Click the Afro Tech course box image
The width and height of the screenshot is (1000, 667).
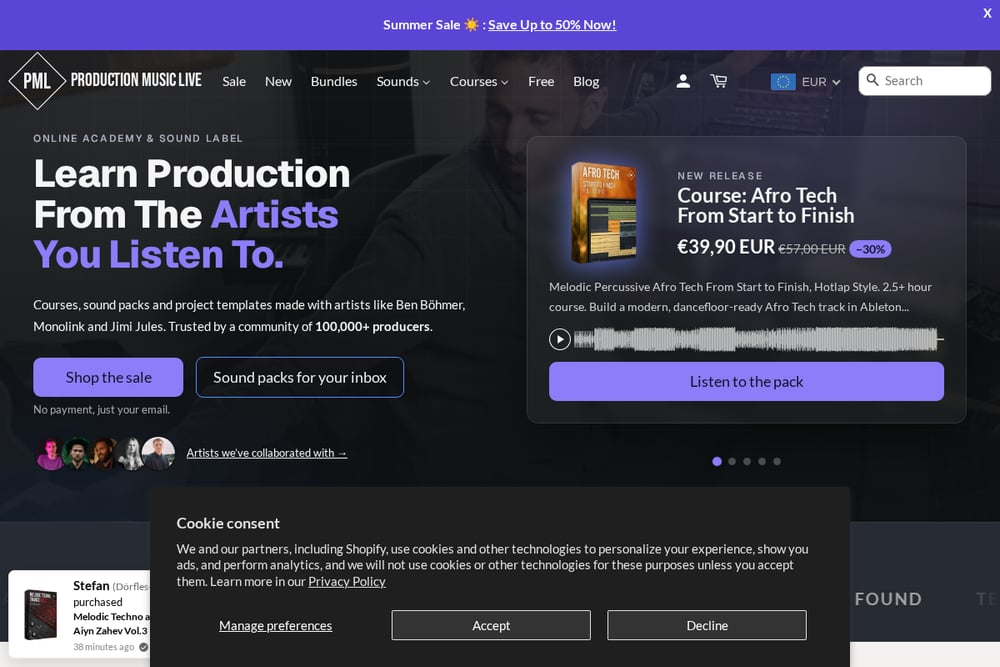click(x=603, y=212)
